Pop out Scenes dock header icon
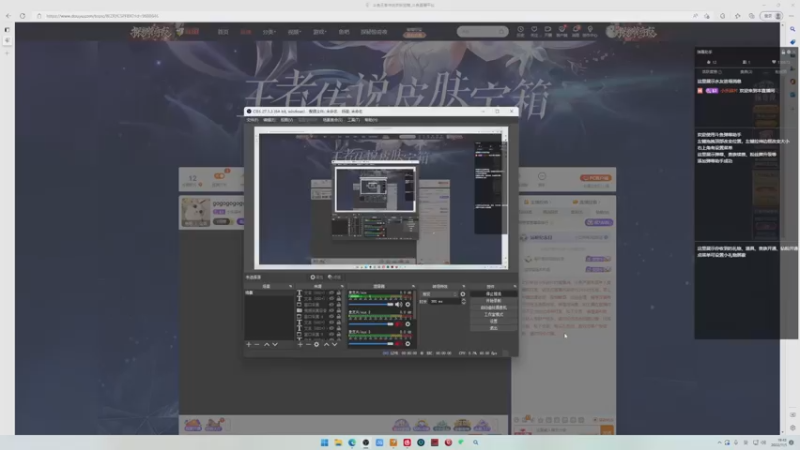Image resolution: width=800 pixels, height=450 pixels. point(290,286)
